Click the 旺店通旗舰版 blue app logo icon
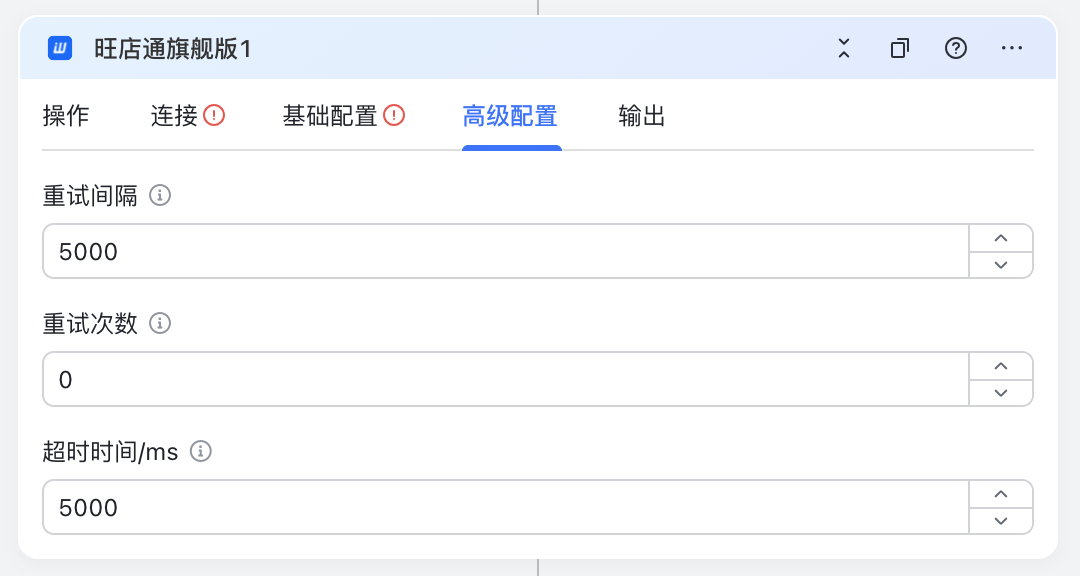Screen dimensions: 1080x576 point(60,48)
